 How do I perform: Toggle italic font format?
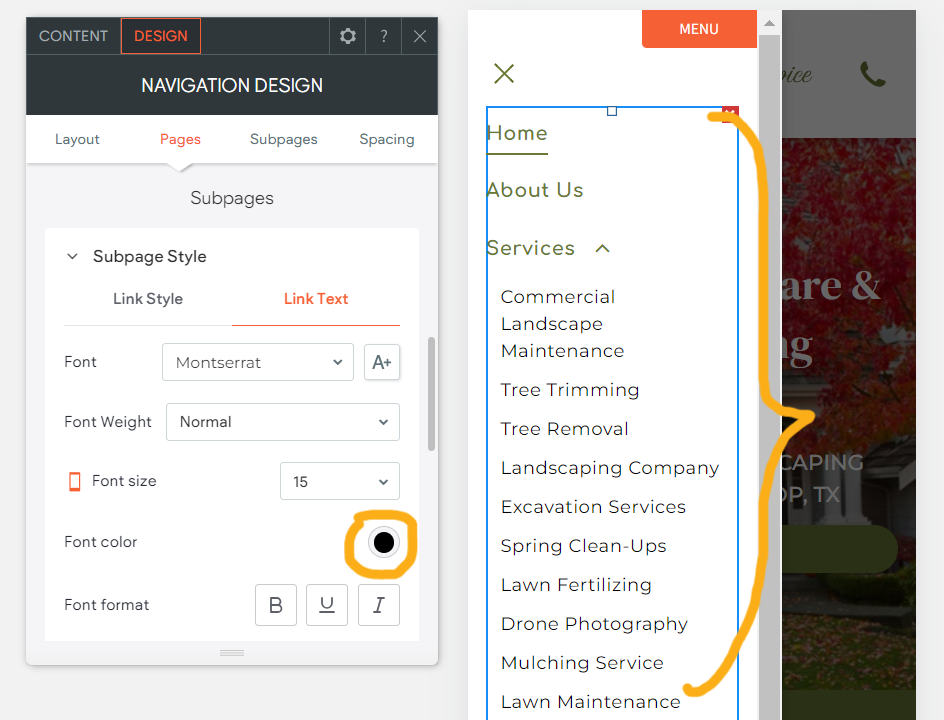[x=379, y=605]
